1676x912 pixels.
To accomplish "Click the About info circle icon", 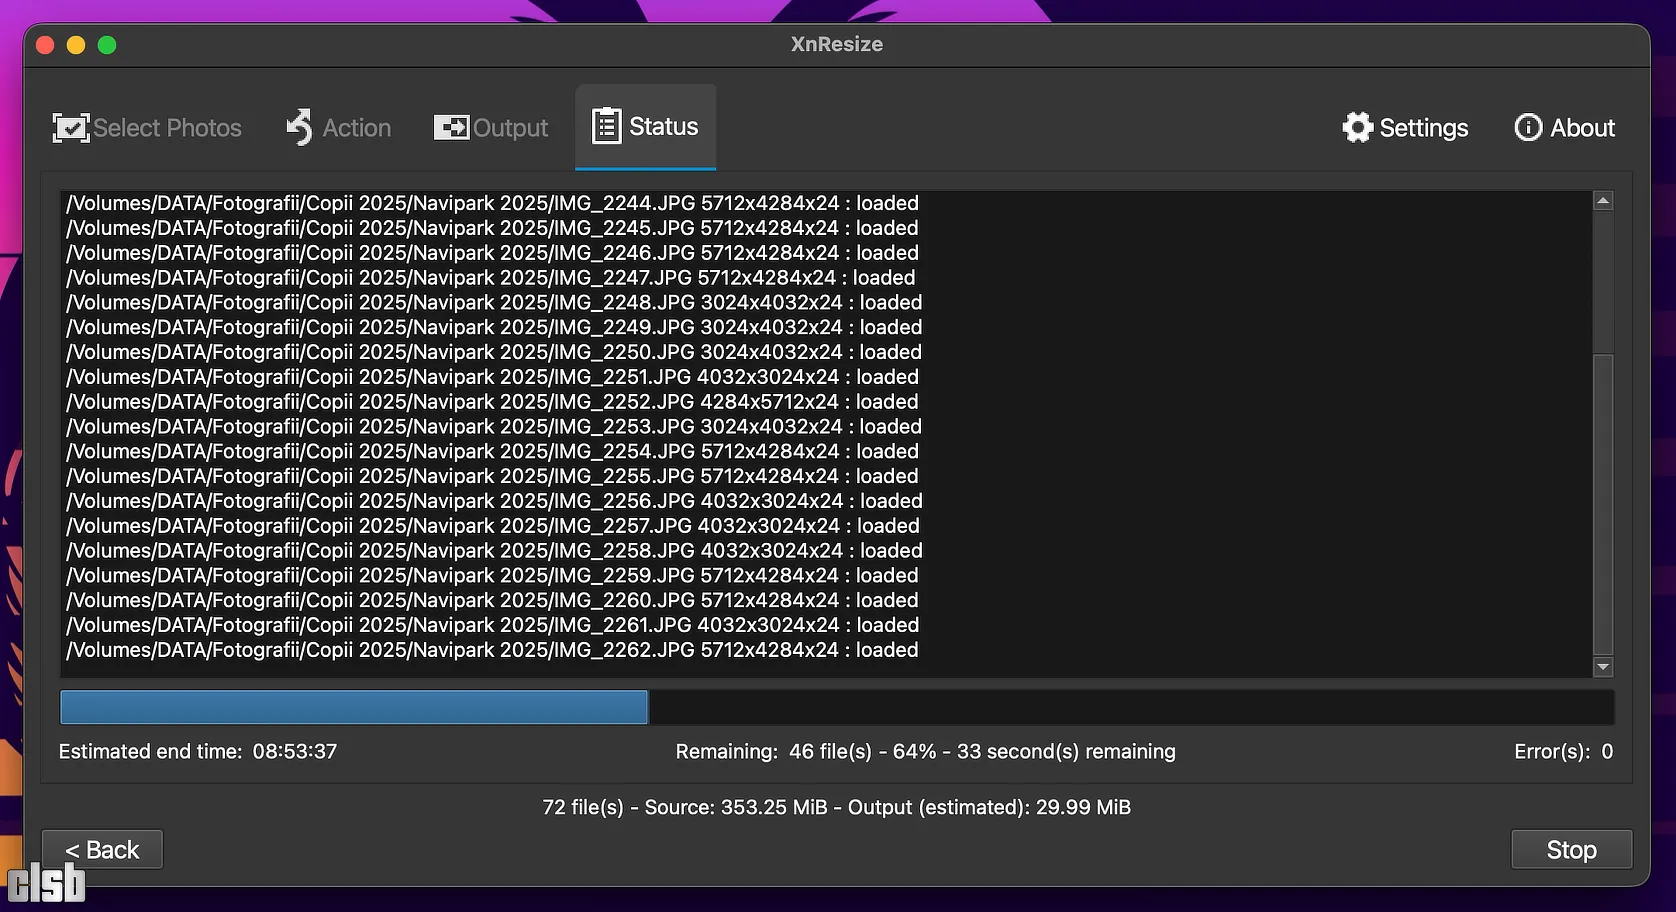I will pos(1528,128).
